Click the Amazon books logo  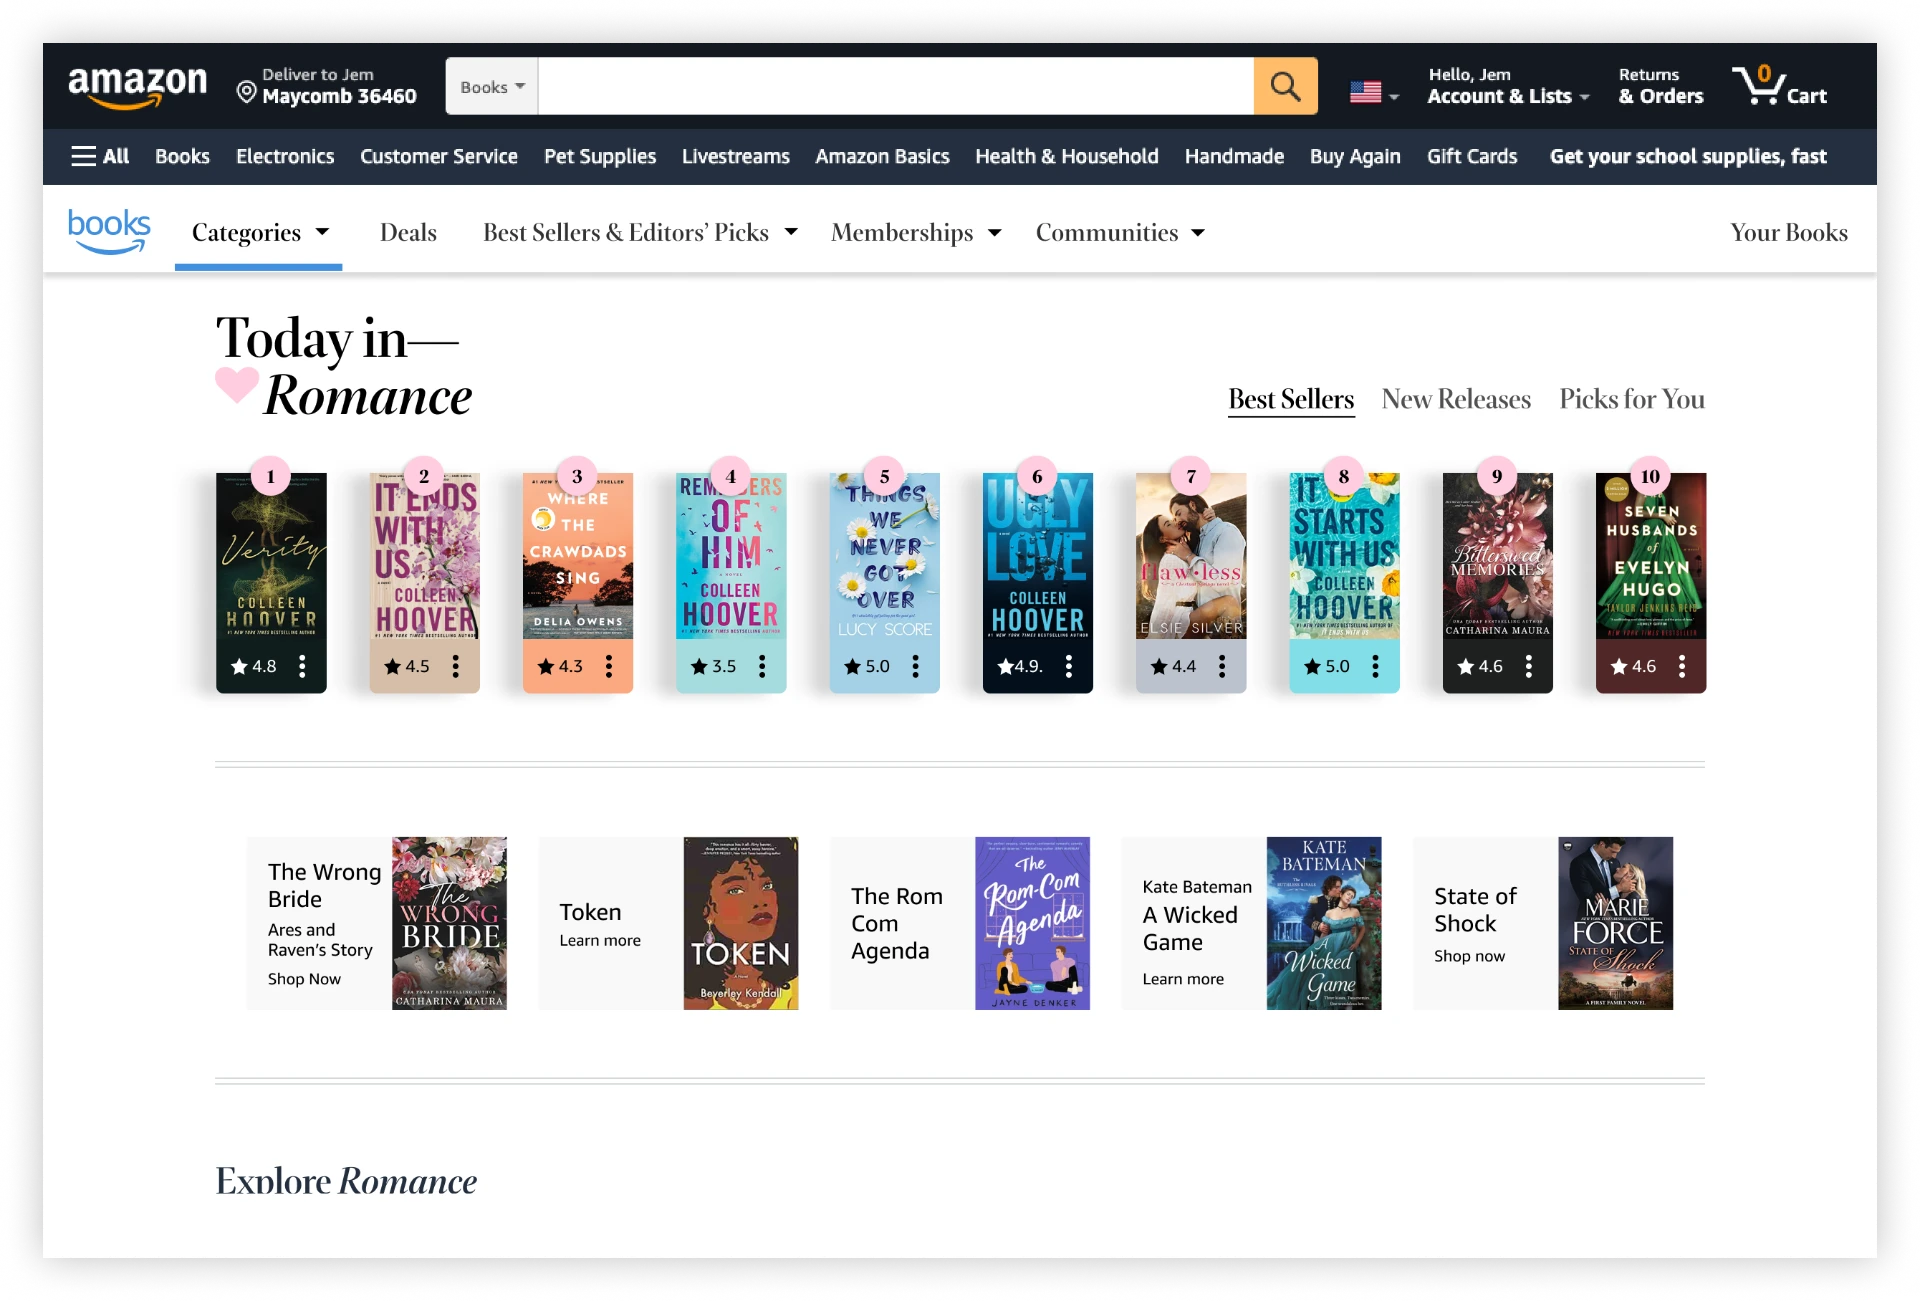[x=109, y=231]
